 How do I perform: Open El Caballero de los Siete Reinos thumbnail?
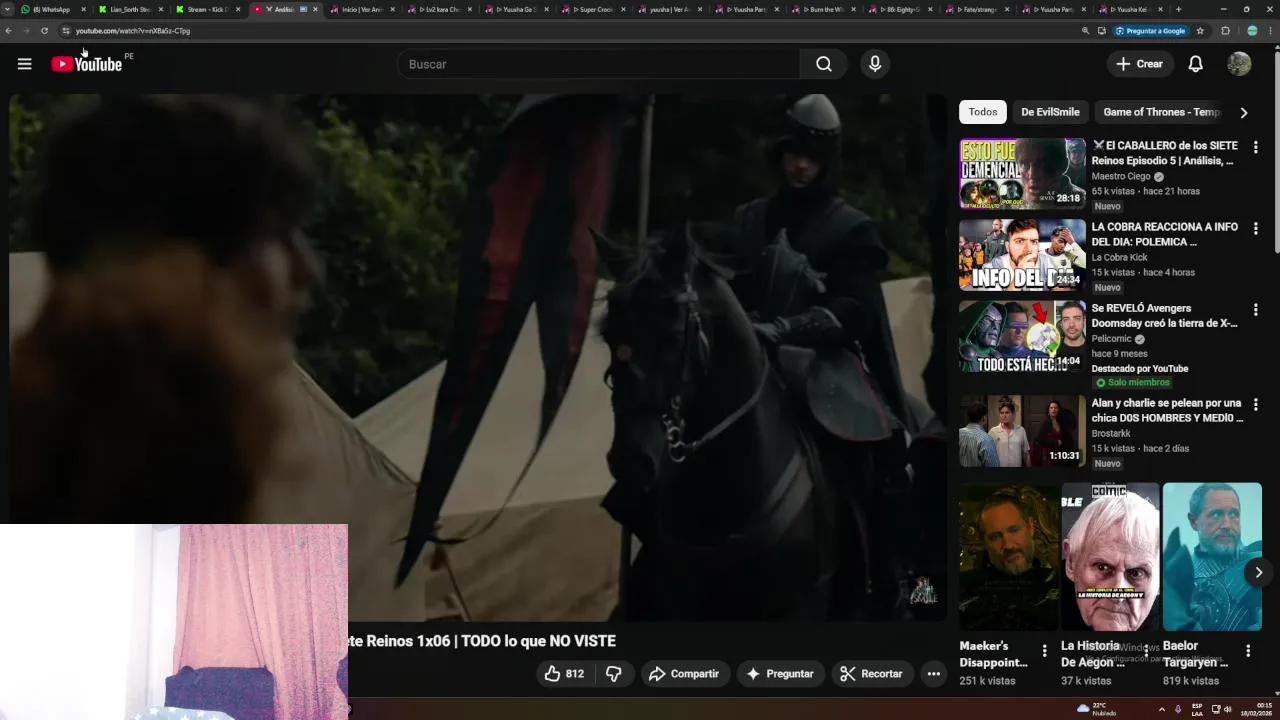1022,174
